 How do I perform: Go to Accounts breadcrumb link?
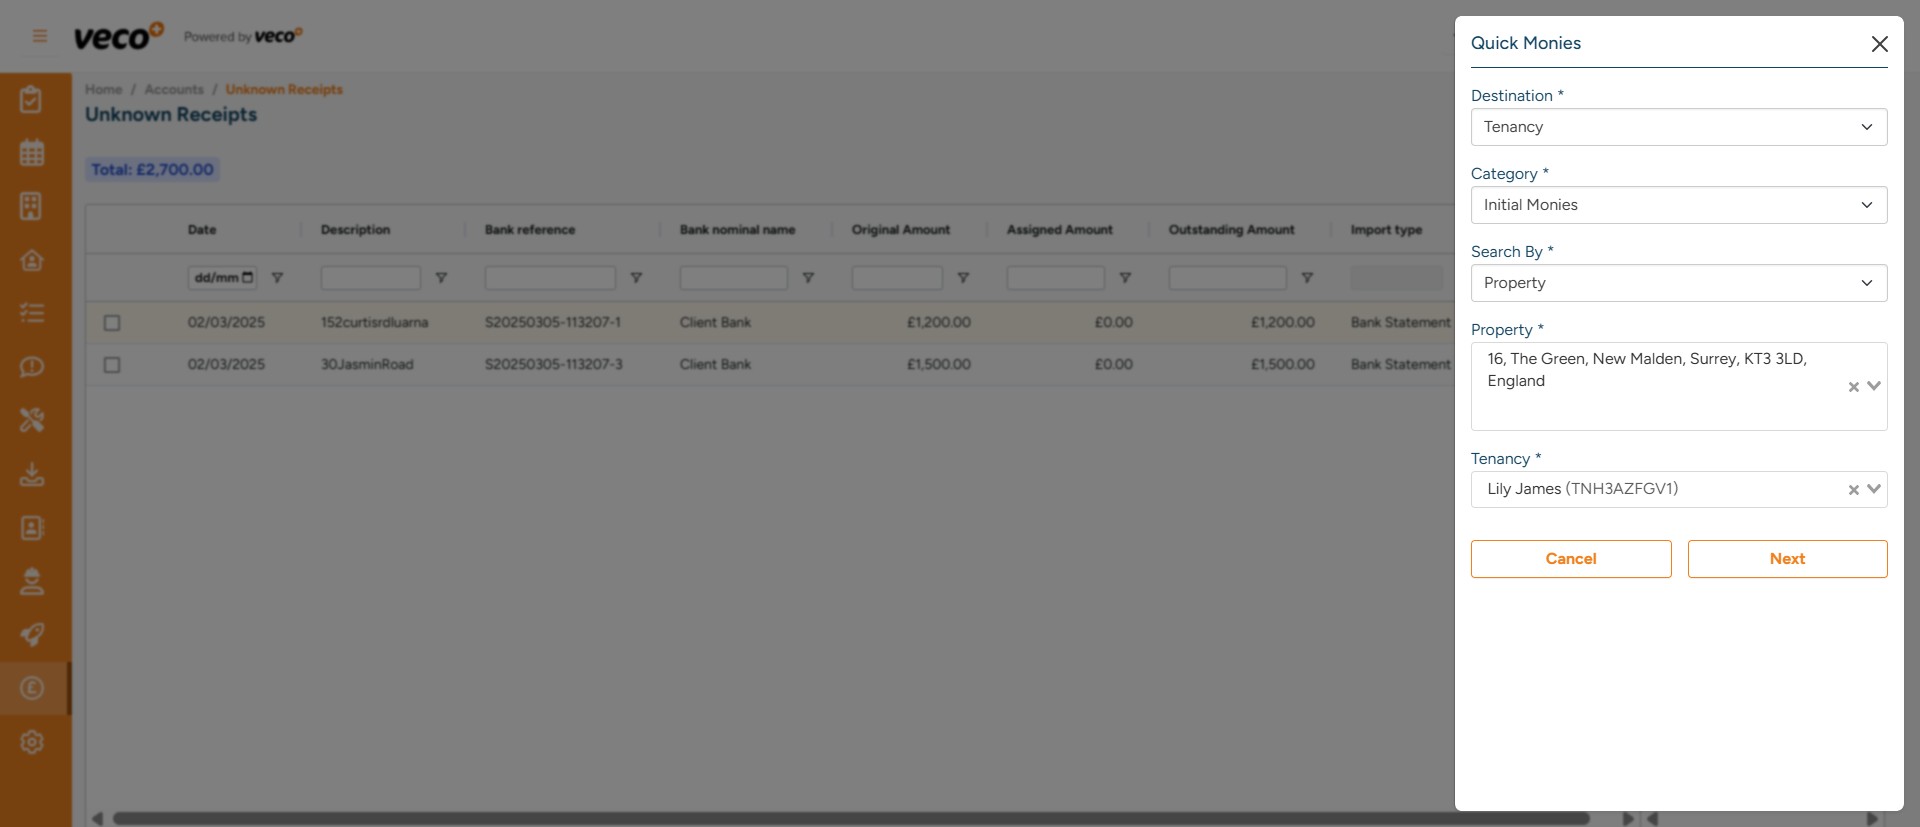coord(174,90)
